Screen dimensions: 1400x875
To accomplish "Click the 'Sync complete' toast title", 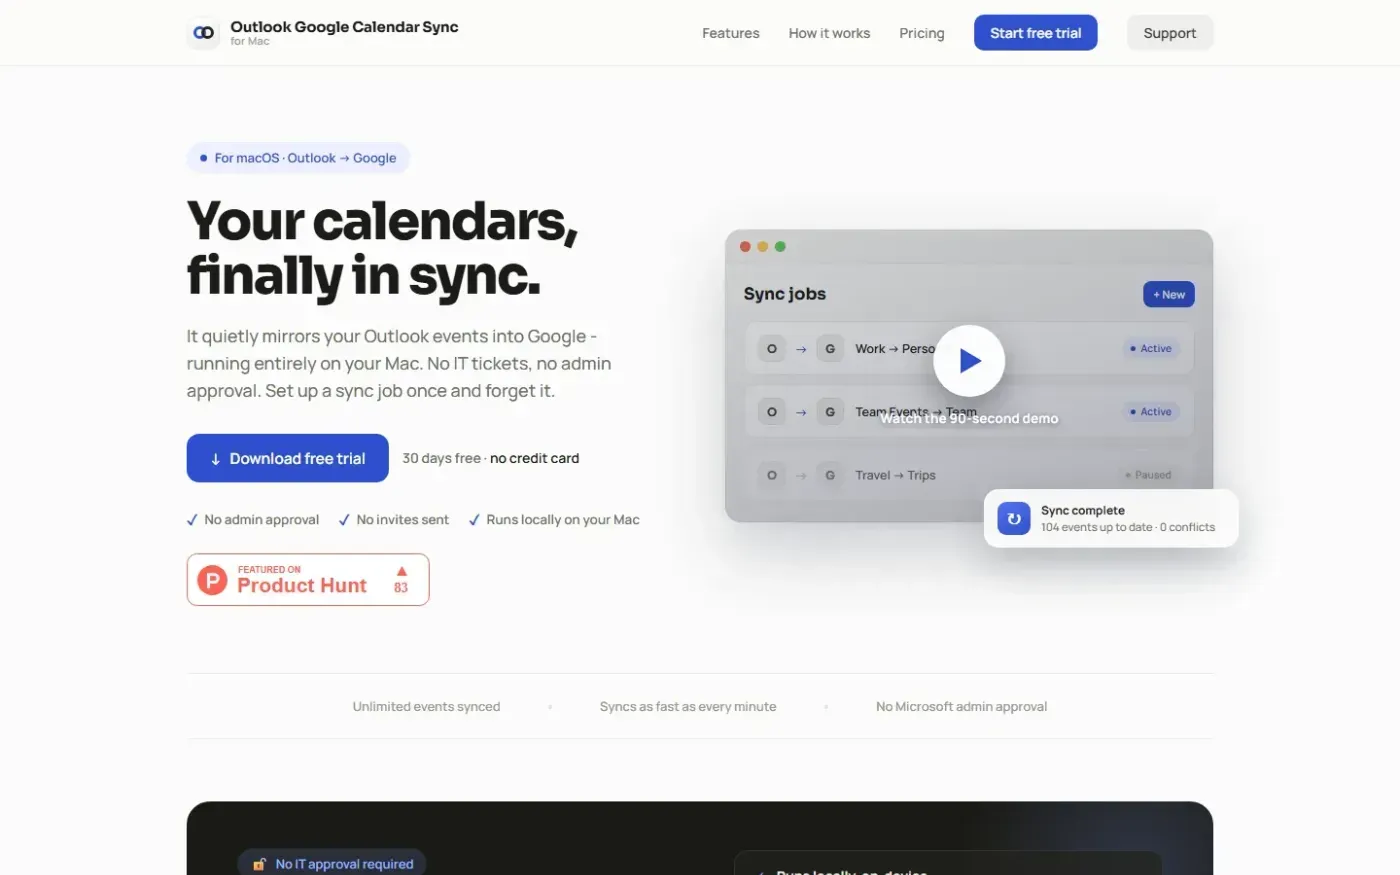I will pos(1083,510).
